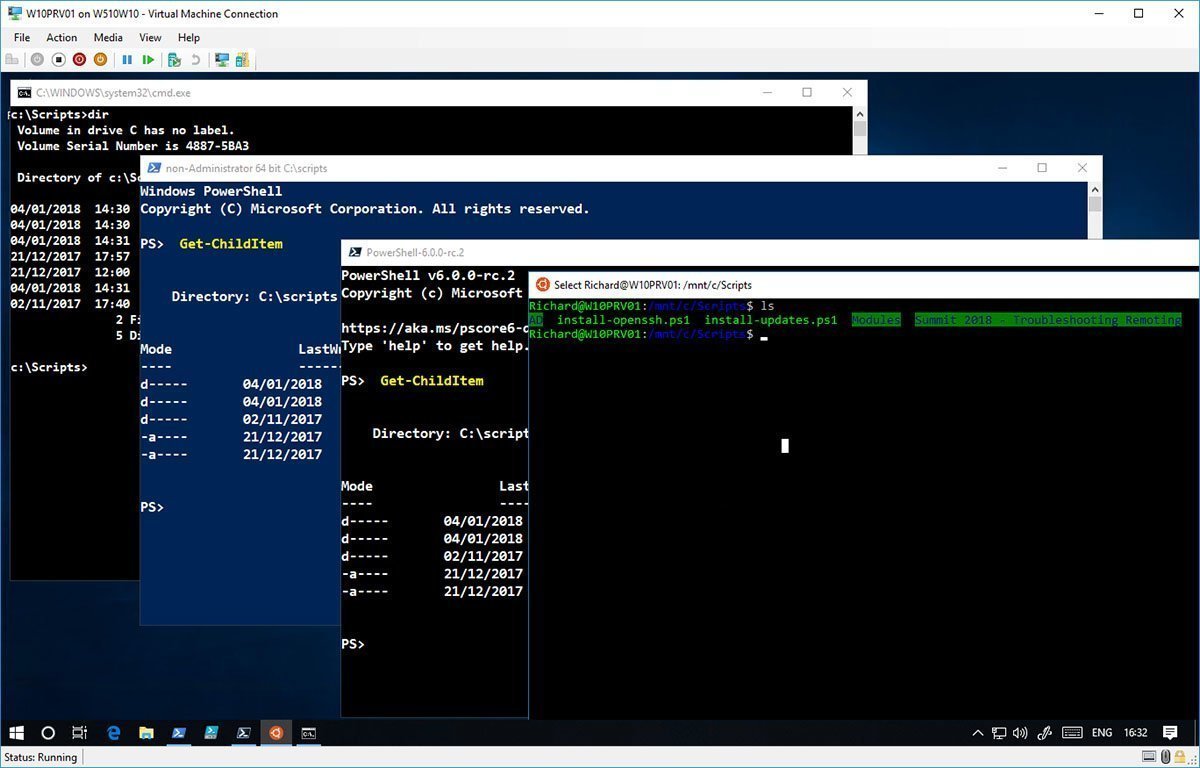Open Ubuntu WSL from the taskbar
The width and height of the screenshot is (1200, 768).
pyautogui.click(x=276, y=732)
